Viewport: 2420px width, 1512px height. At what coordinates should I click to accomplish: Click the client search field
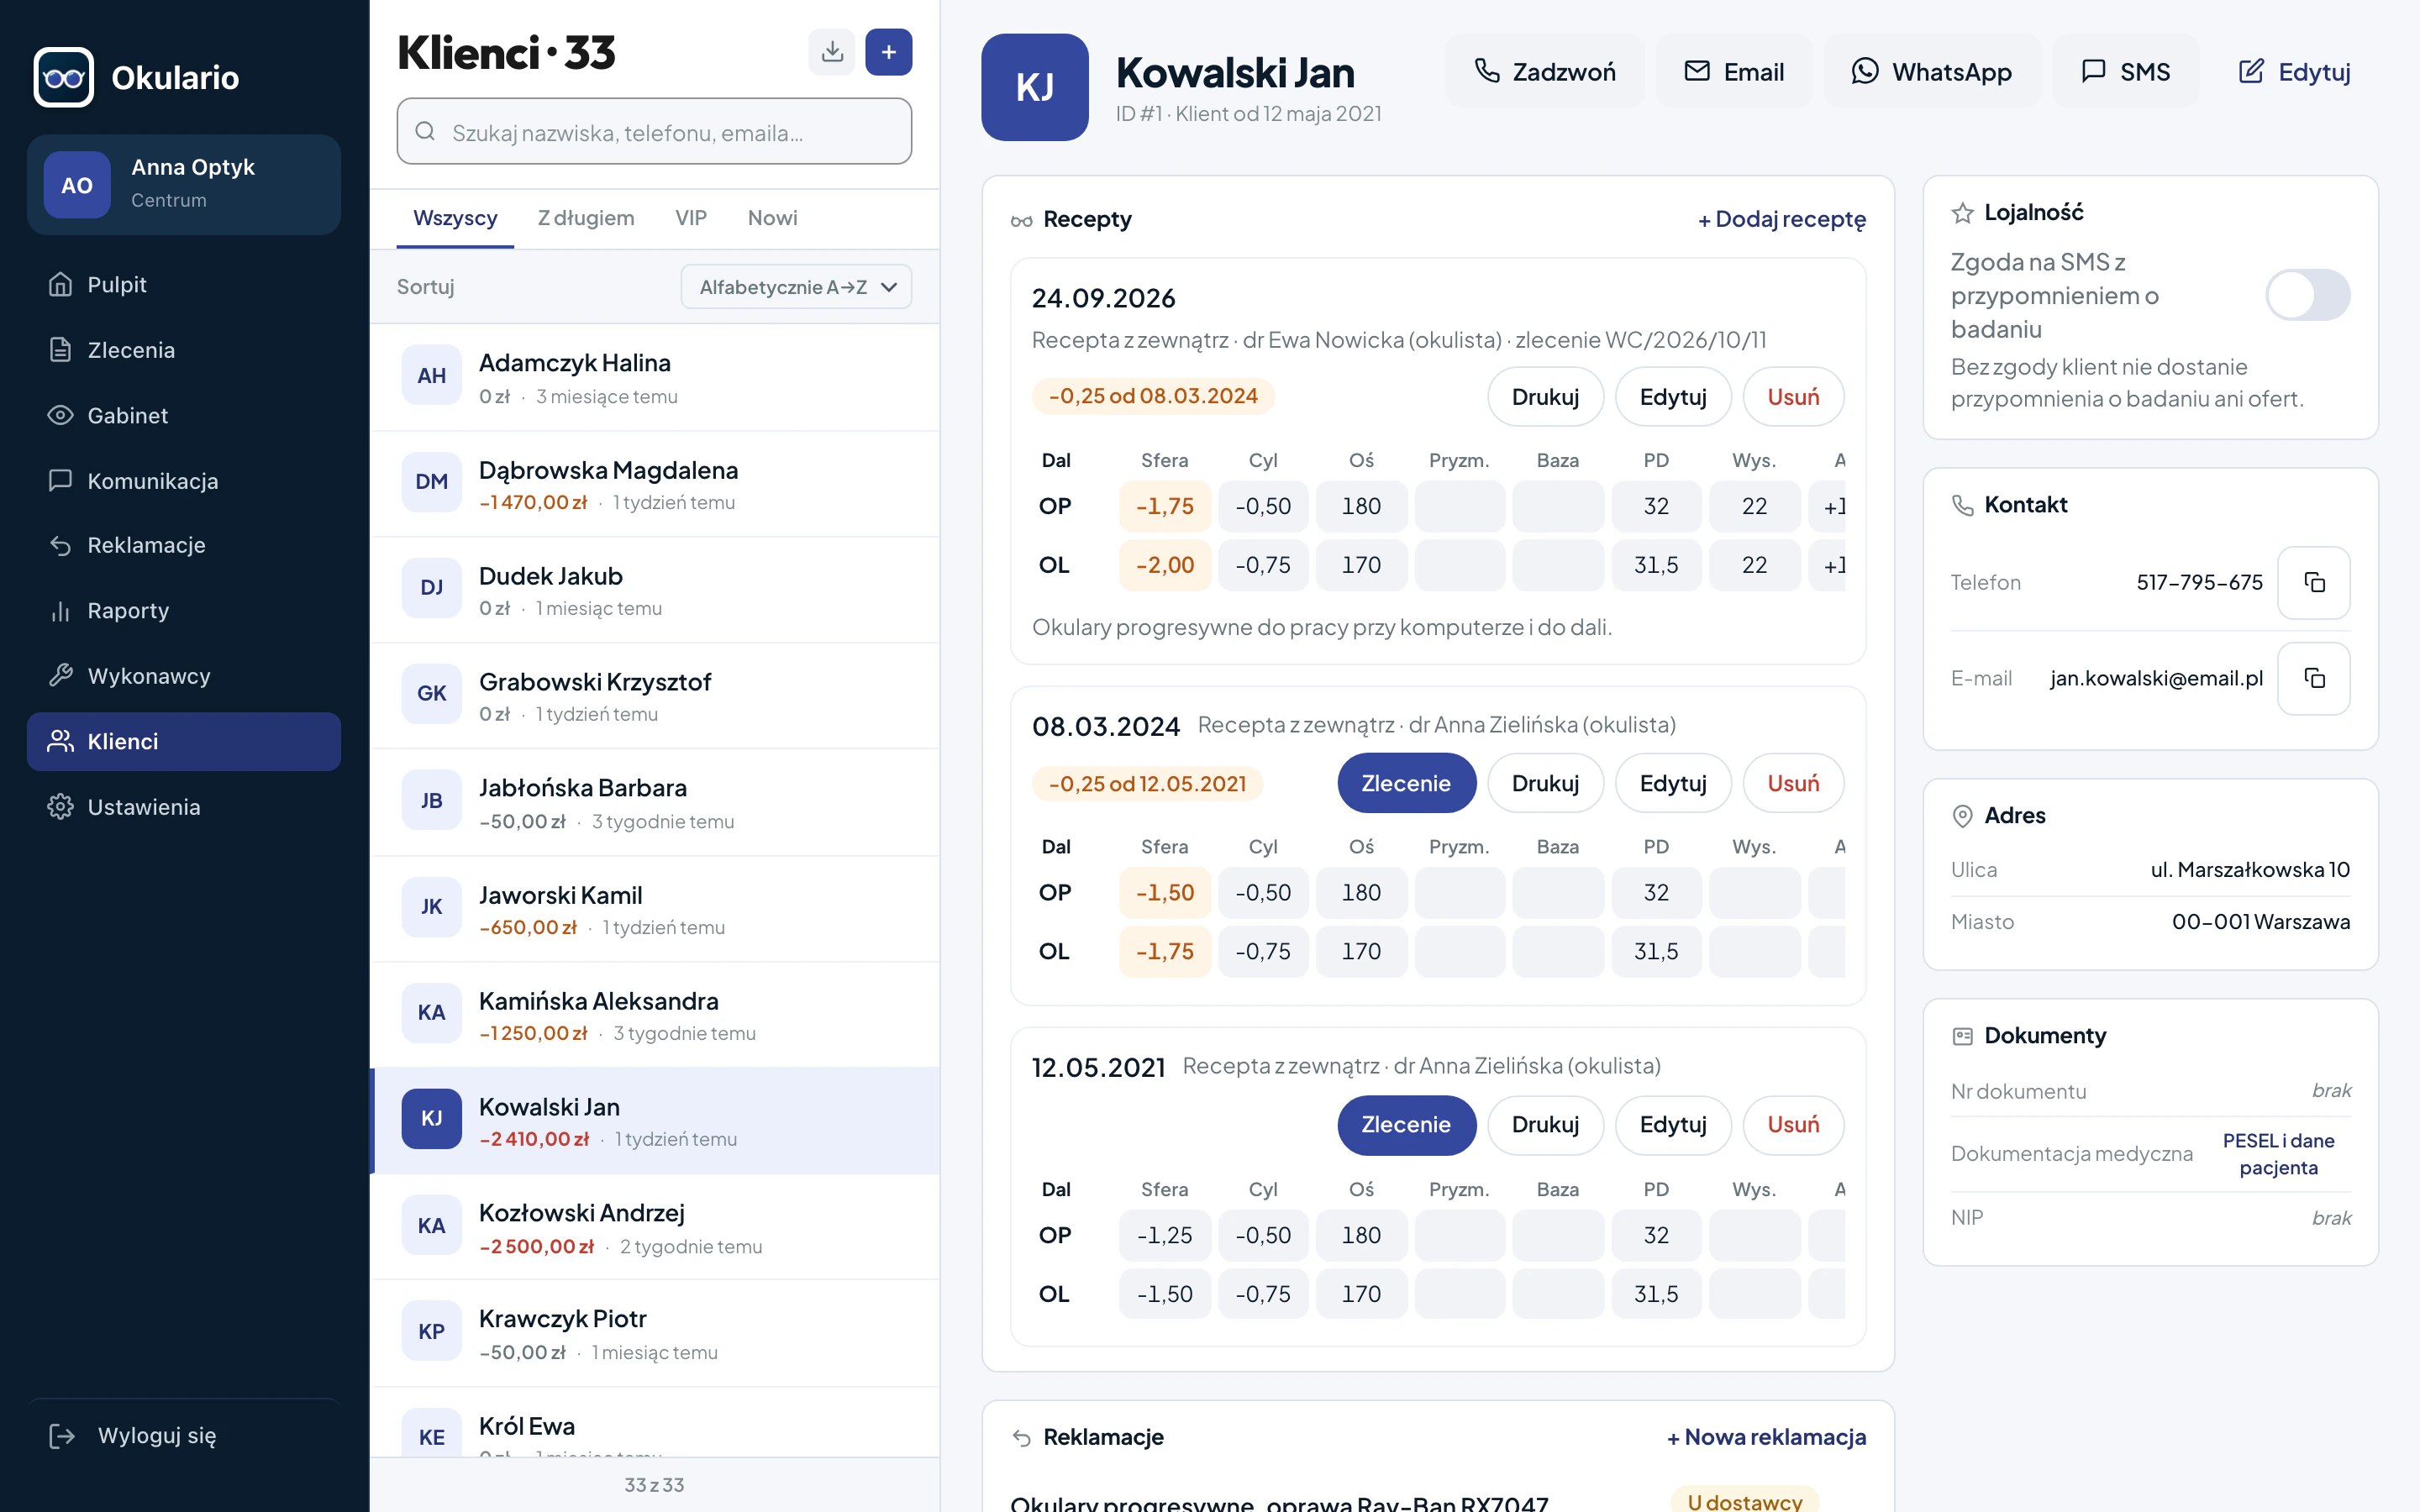(x=654, y=131)
